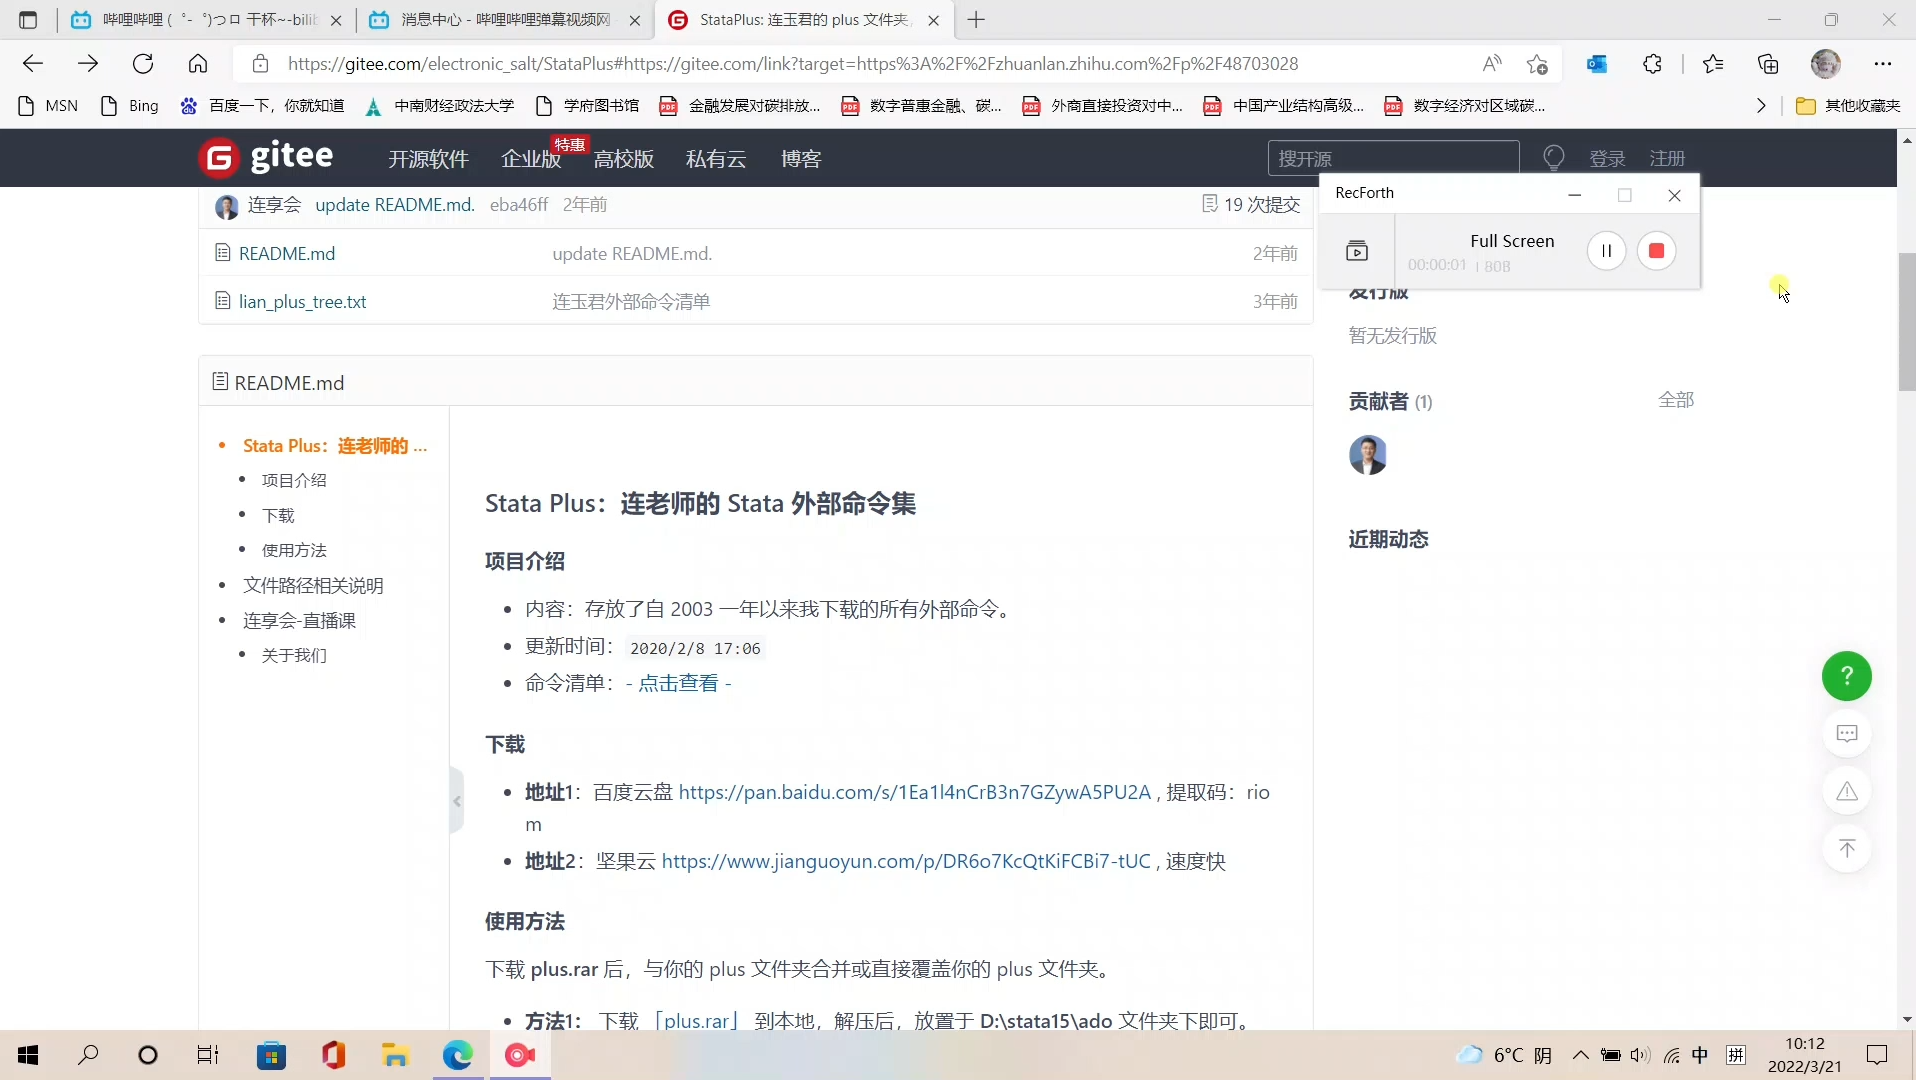Open the favorites list
The width and height of the screenshot is (1916, 1080).
coord(1713,64)
